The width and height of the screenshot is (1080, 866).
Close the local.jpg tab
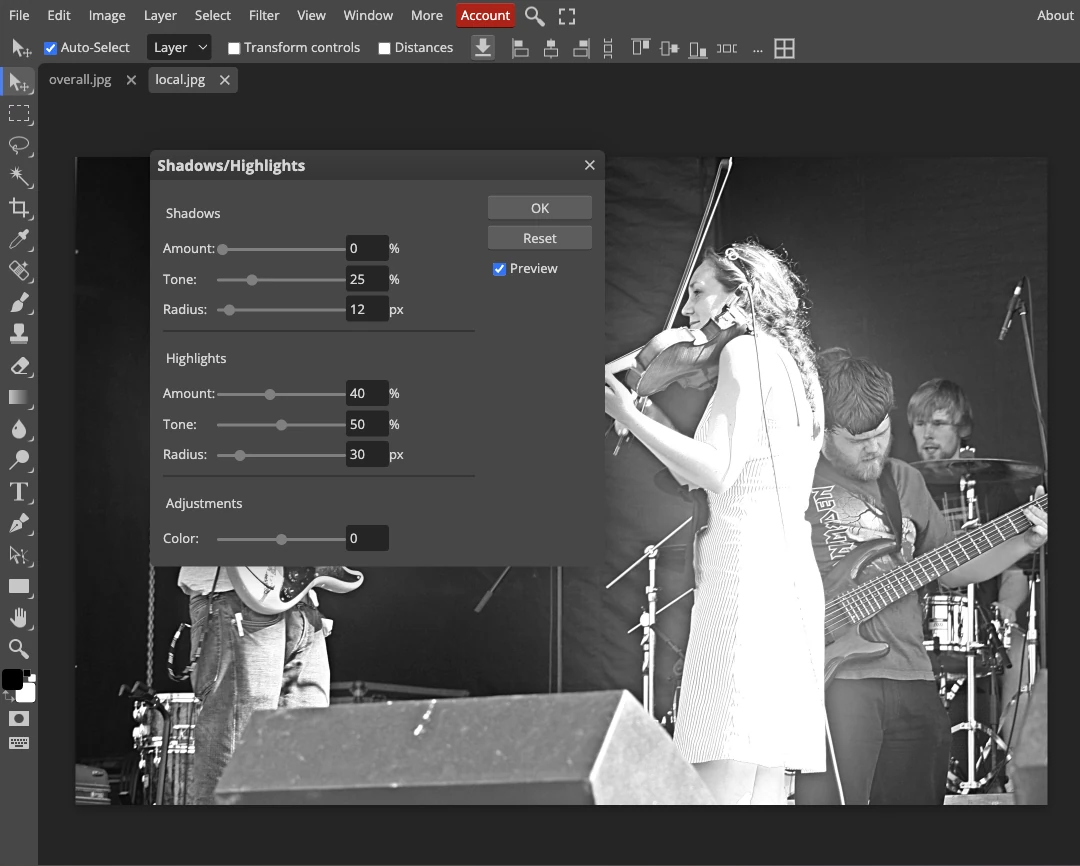(225, 80)
